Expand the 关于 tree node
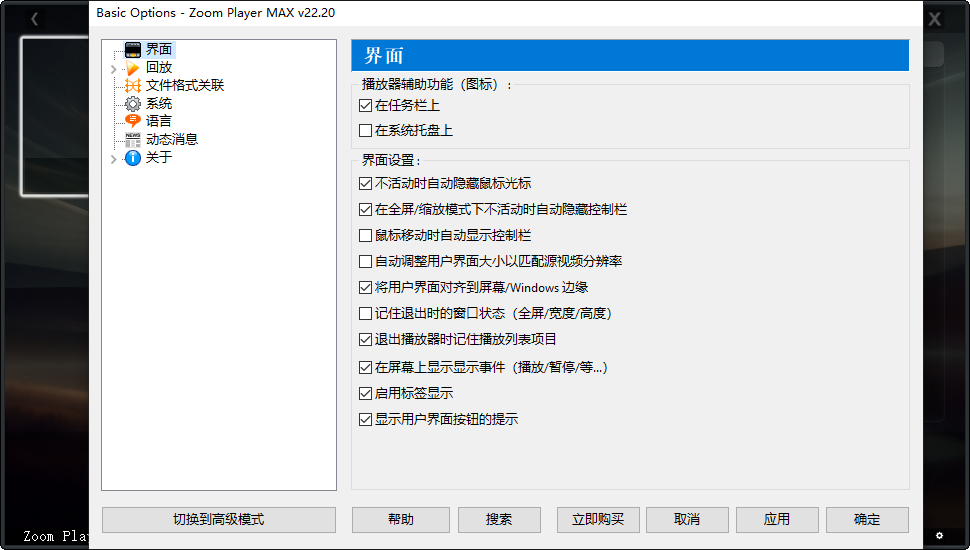Screen dimensions: 970x550 click(x=114, y=159)
